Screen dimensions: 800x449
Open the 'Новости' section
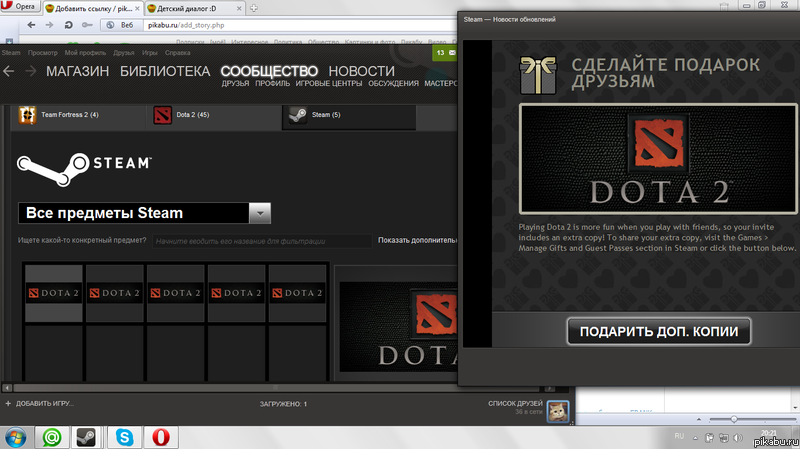[x=361, y=71]
